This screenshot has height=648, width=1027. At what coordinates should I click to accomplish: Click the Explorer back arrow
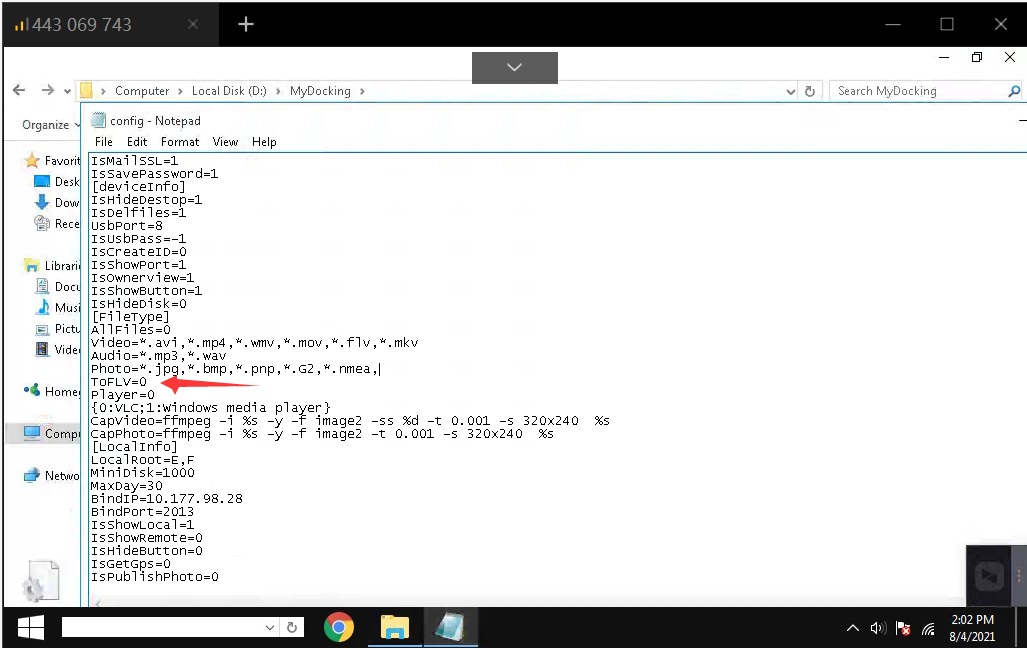(x=19, y=90)
